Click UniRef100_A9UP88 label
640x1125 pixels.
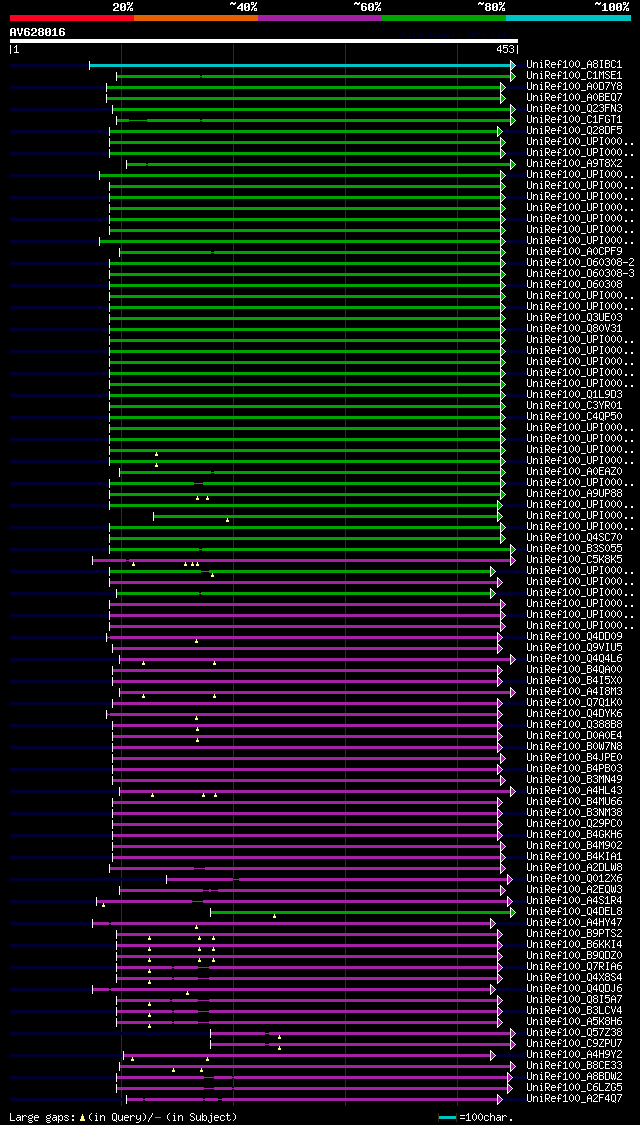point(574,494)
